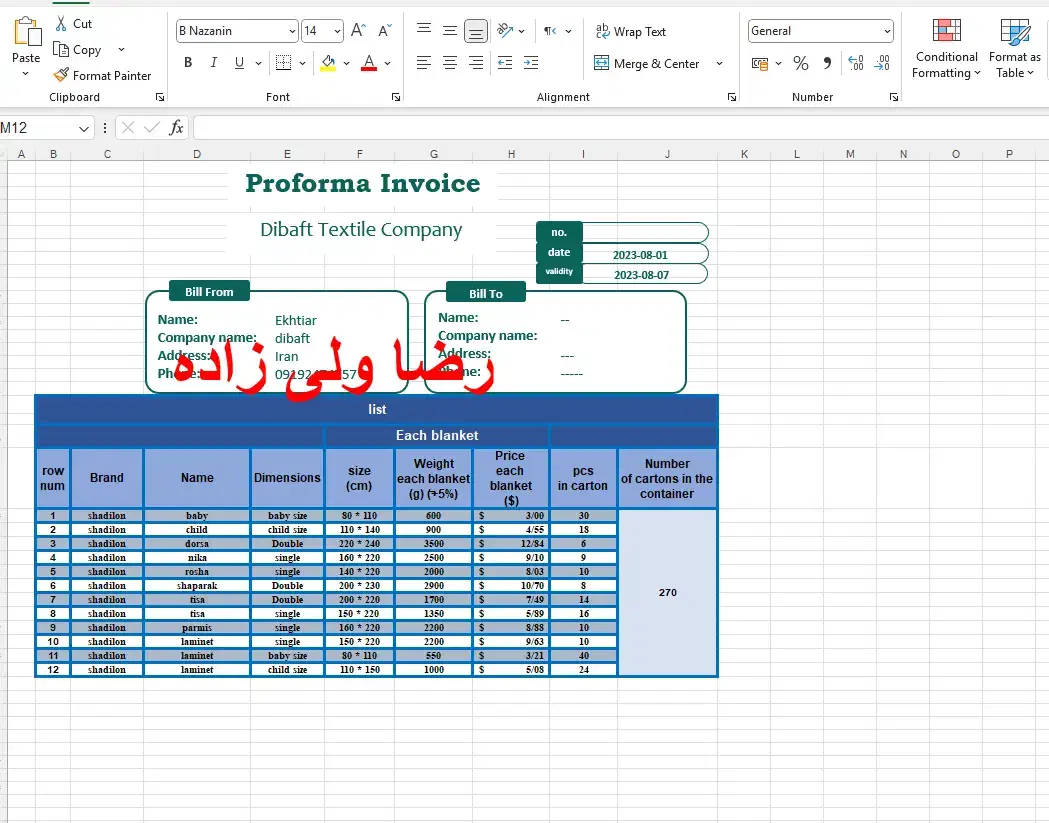The image size is (1049, 823).
Task: Click the Increase Decimal icon
Action: point(855,63)
